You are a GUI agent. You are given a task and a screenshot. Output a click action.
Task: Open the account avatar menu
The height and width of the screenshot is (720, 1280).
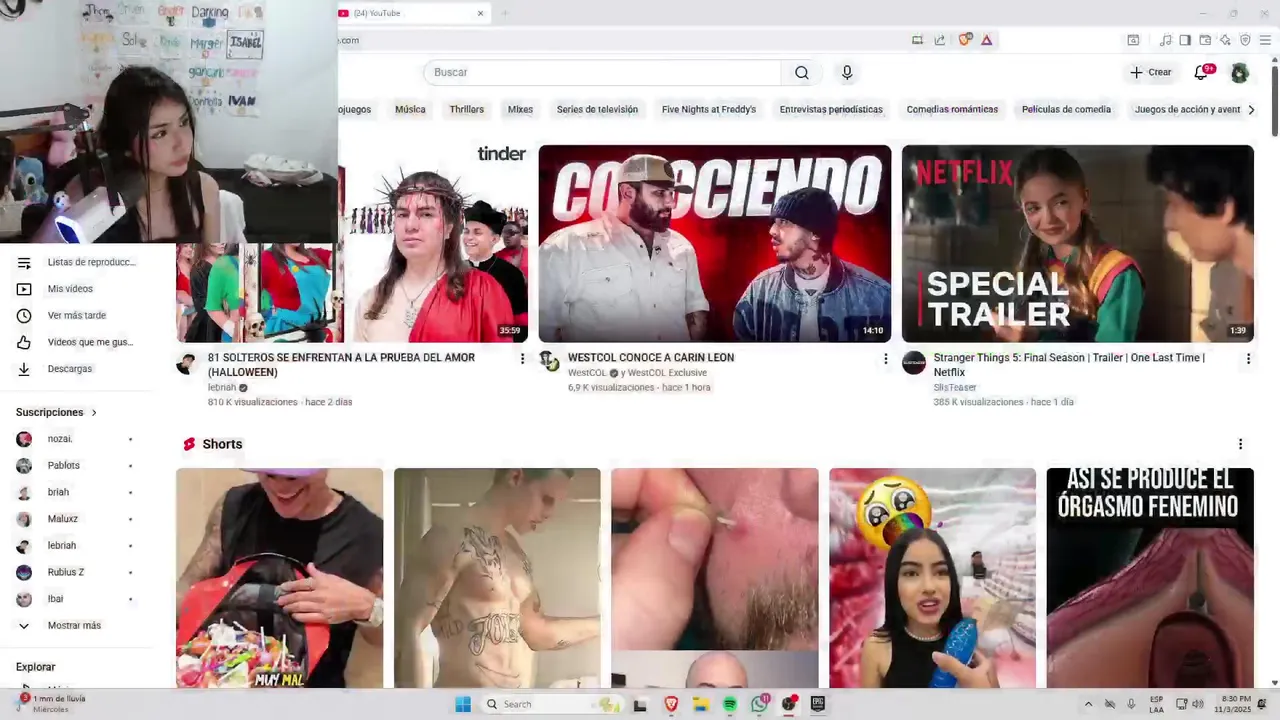click(x=1240, y=72)
